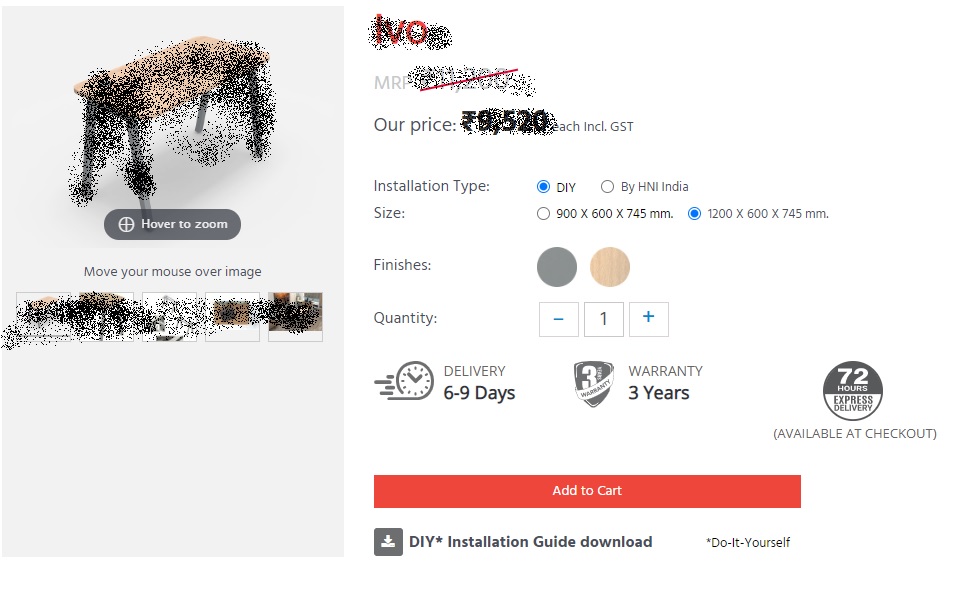Decrease quantity with the minus button

coord(559,319)
